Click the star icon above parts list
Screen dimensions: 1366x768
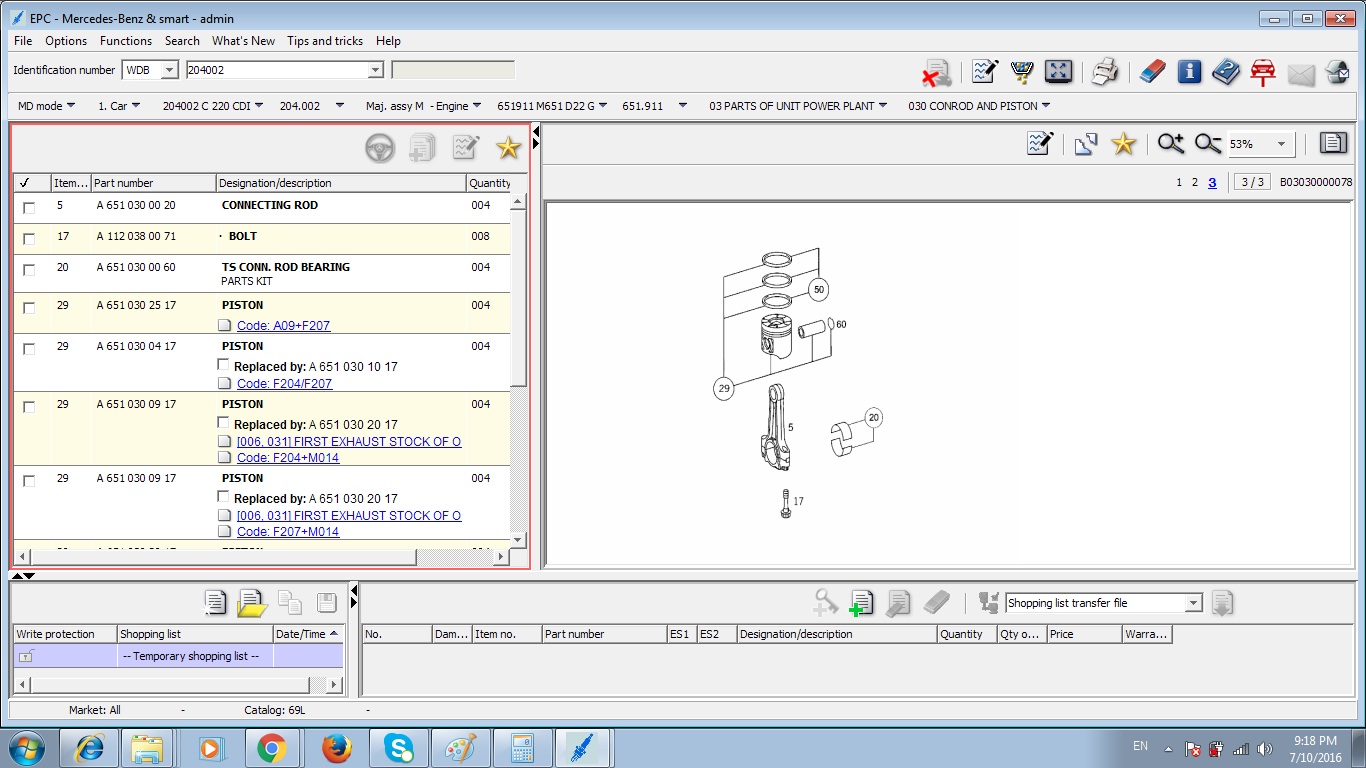click(509, 149)
